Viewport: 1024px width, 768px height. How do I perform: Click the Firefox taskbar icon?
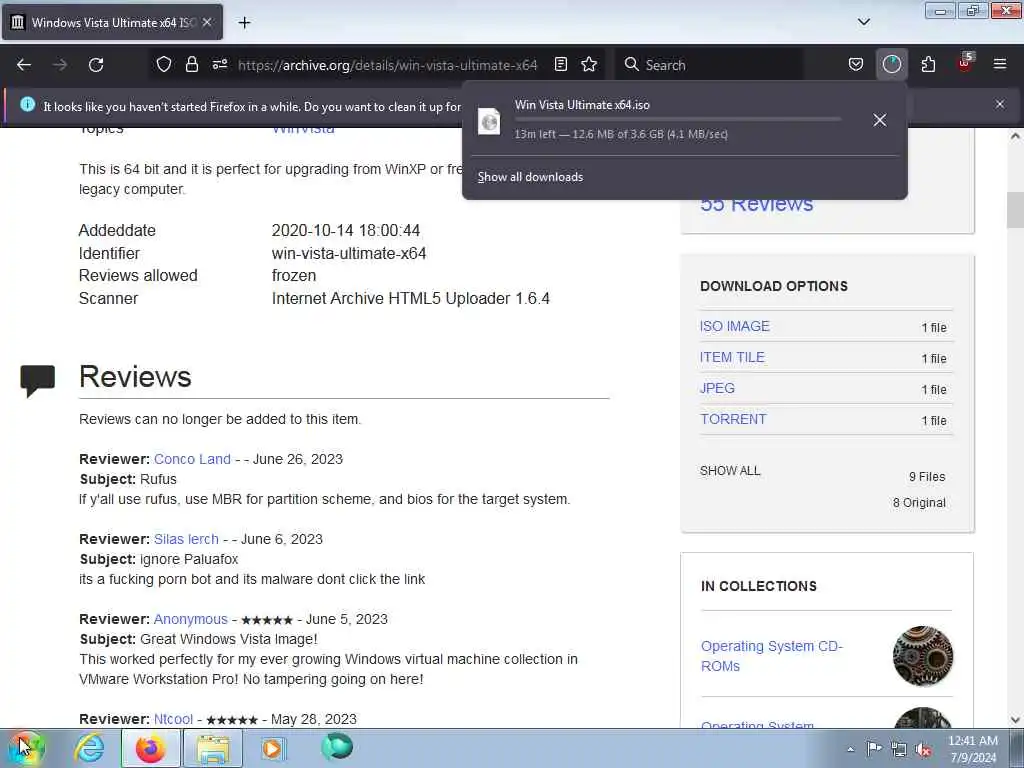pos(150,748)
